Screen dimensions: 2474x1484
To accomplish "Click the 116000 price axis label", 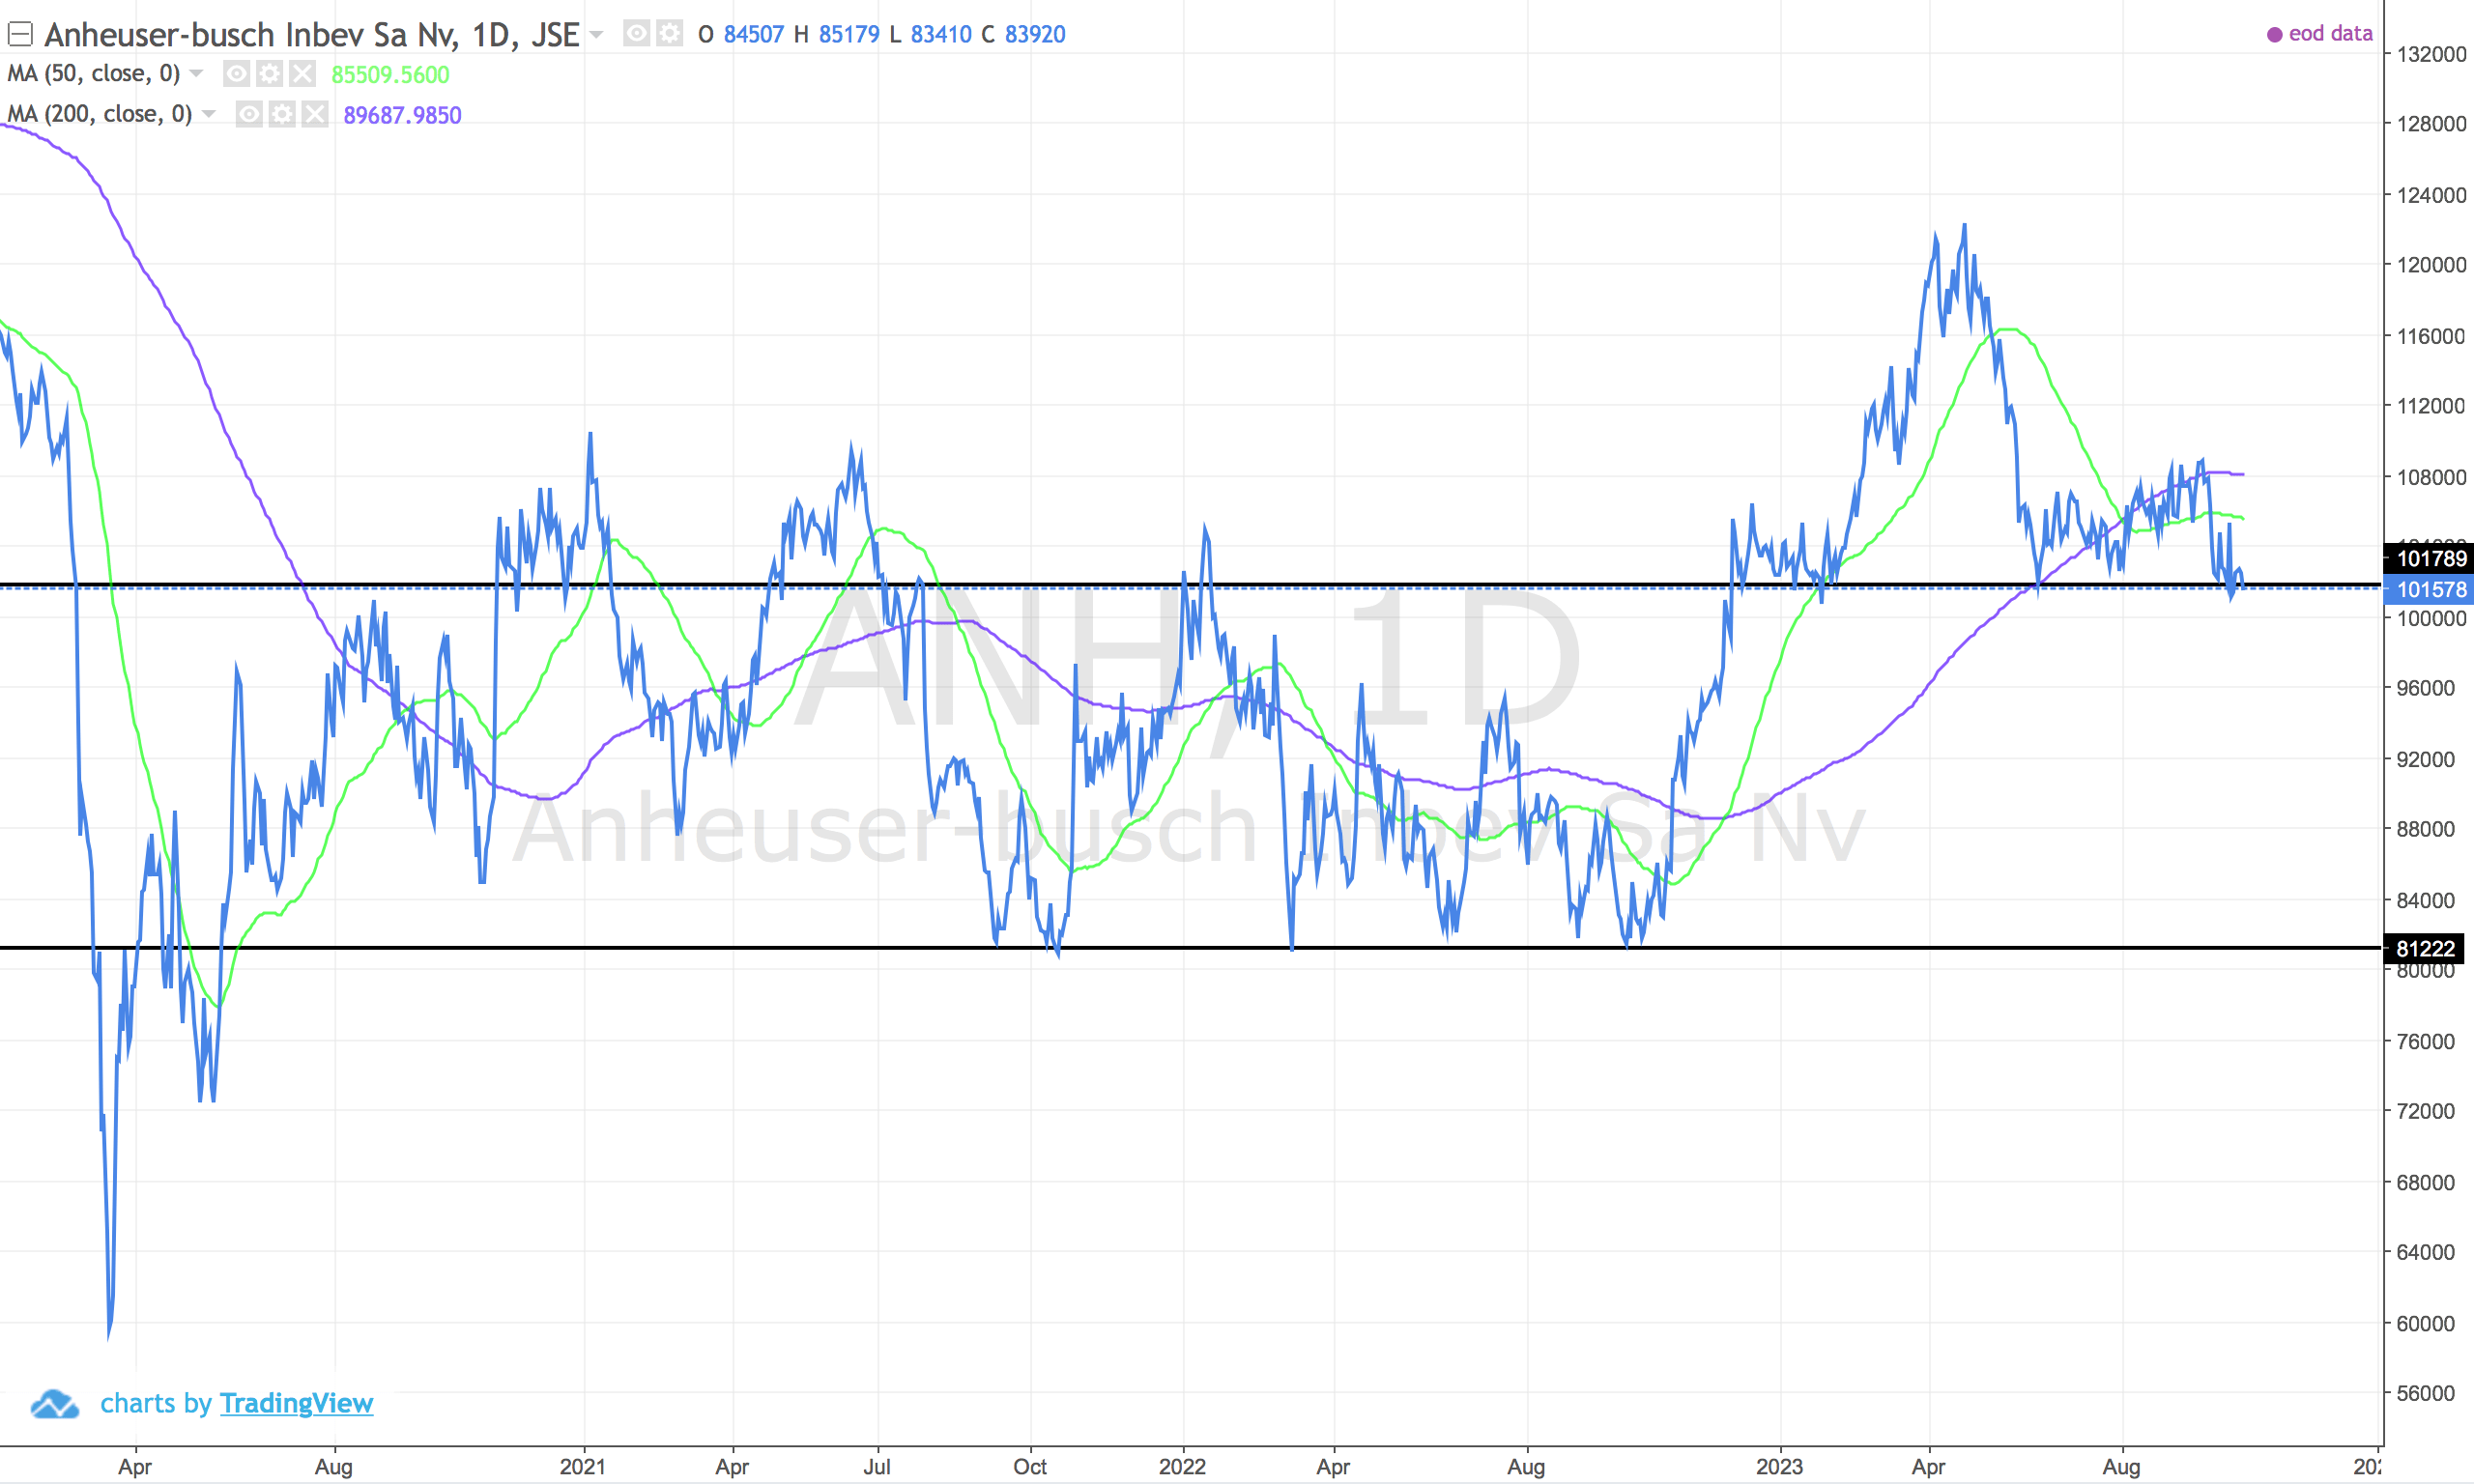I will (x=2432, y=336).
